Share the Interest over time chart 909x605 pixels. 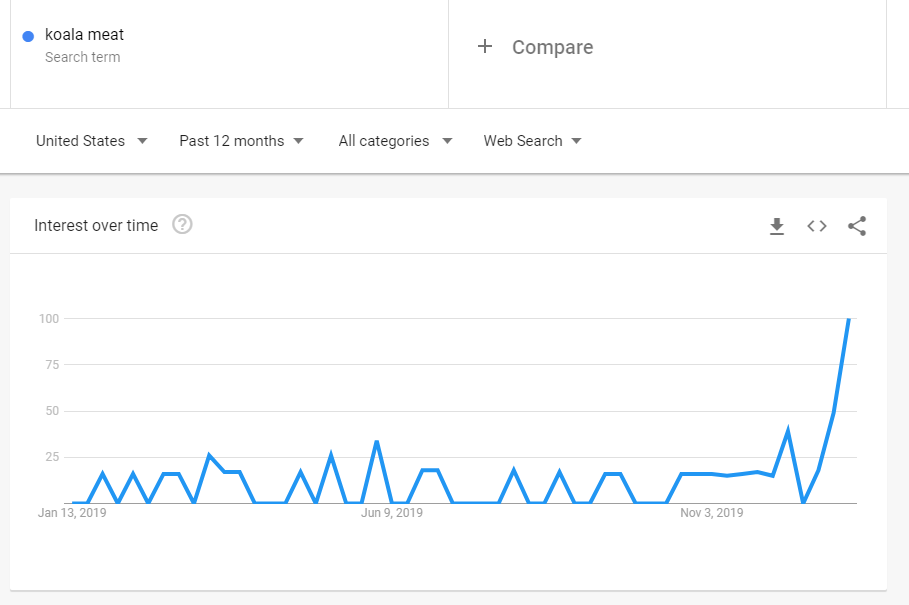pos(857,226)
